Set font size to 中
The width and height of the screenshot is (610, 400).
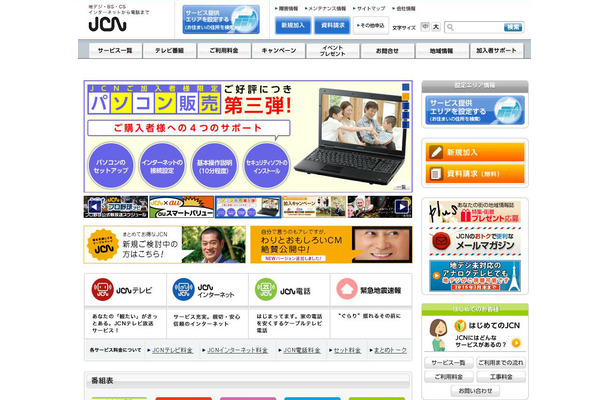click(425, 26)
